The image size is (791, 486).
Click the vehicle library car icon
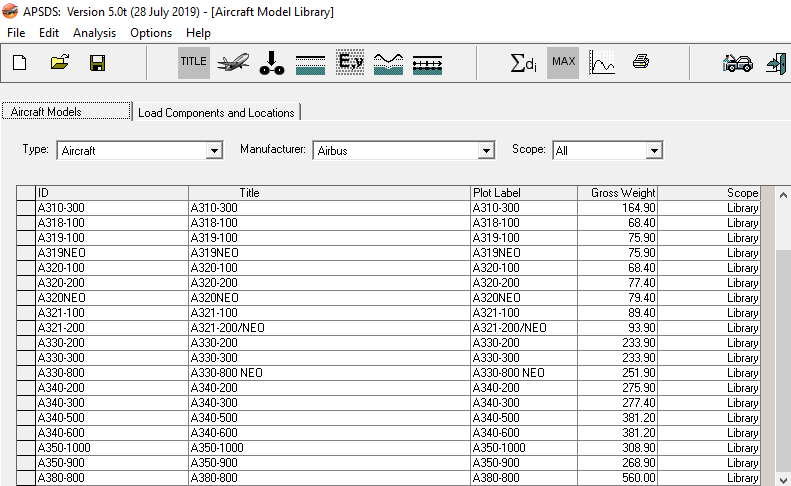click(x=738, y=64)
